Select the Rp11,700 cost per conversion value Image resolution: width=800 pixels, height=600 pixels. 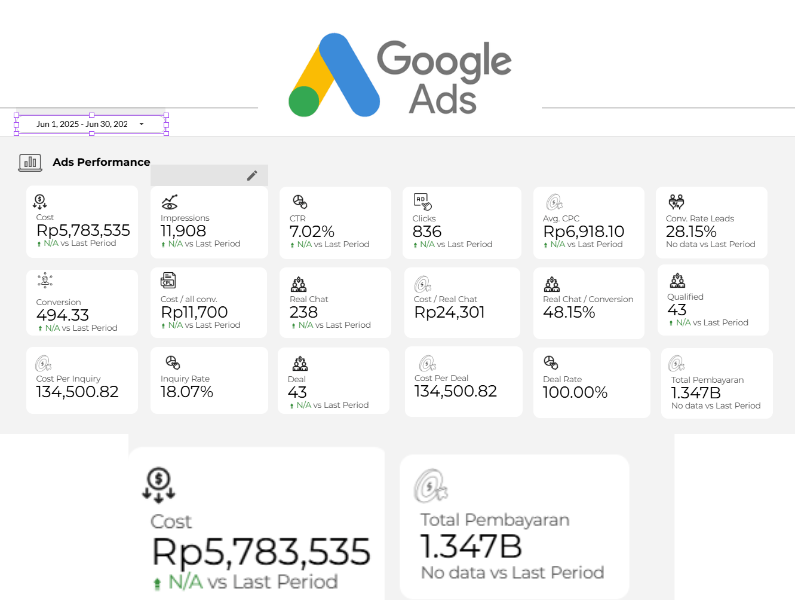194,312
